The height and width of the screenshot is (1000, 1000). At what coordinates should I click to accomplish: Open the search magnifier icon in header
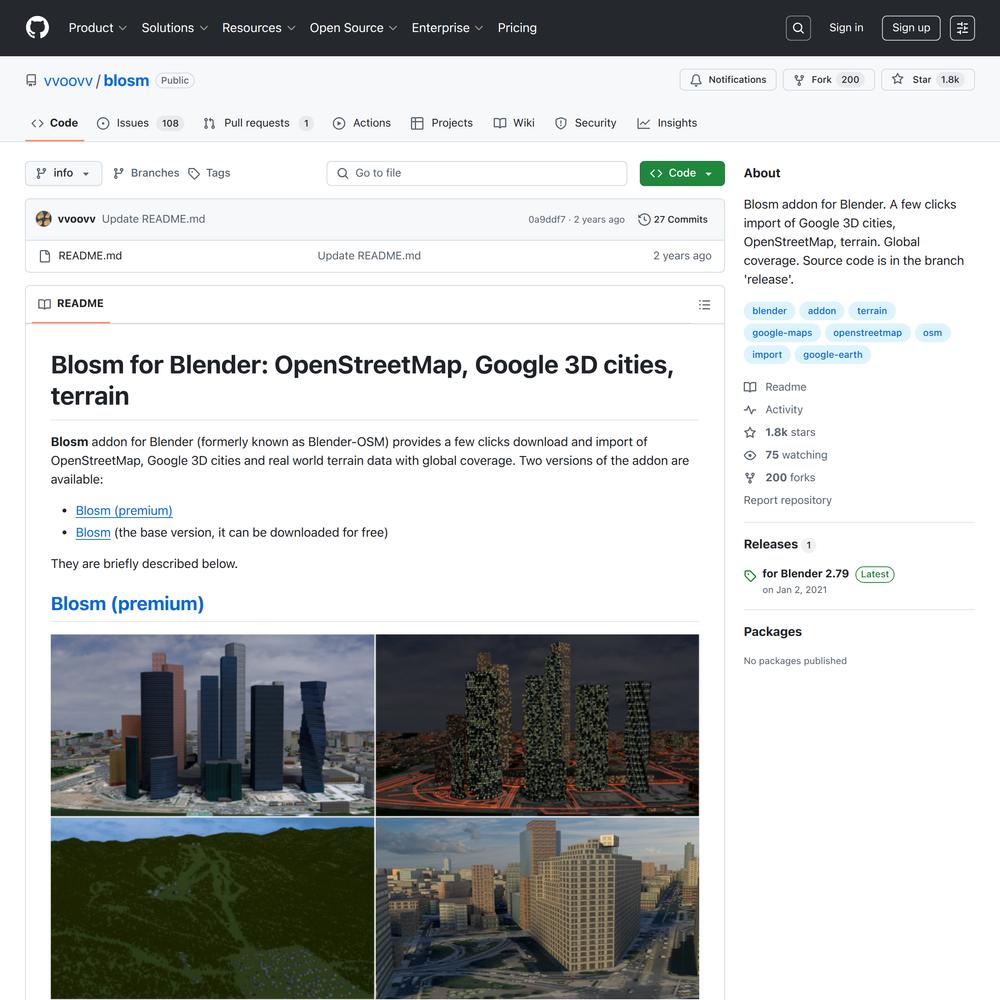coord(798,28)
